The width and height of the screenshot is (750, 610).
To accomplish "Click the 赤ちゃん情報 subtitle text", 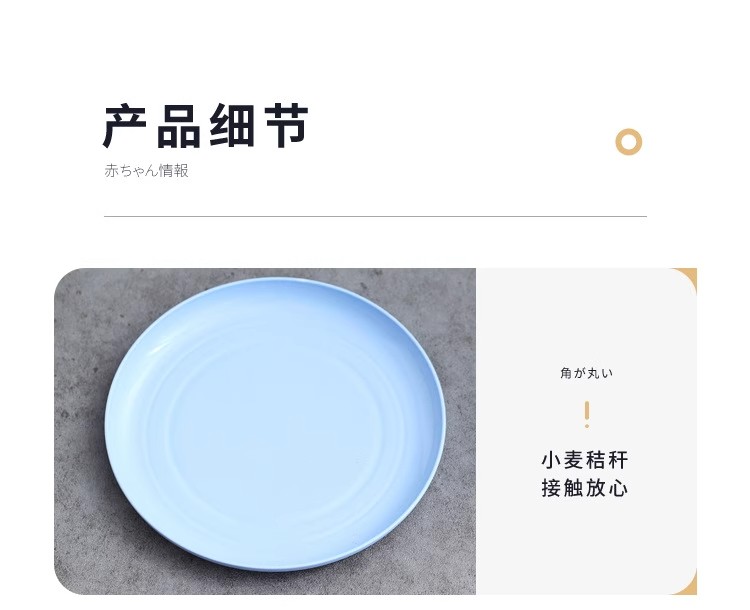I will 146,171.
